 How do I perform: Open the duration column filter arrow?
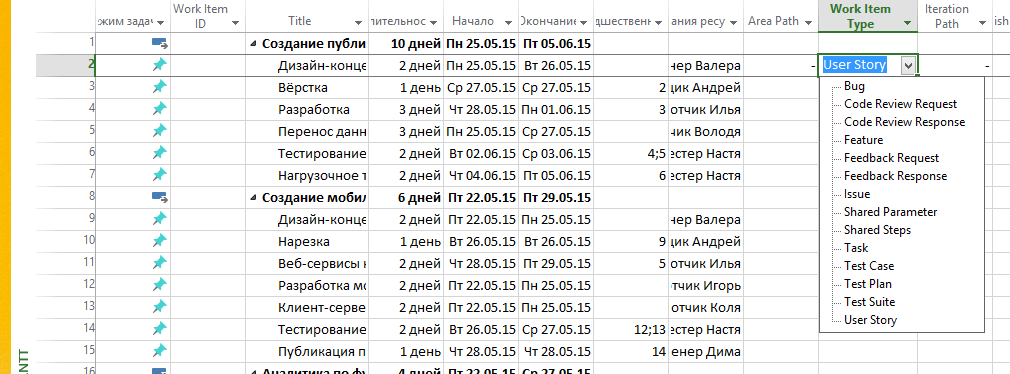coord(434,23)
